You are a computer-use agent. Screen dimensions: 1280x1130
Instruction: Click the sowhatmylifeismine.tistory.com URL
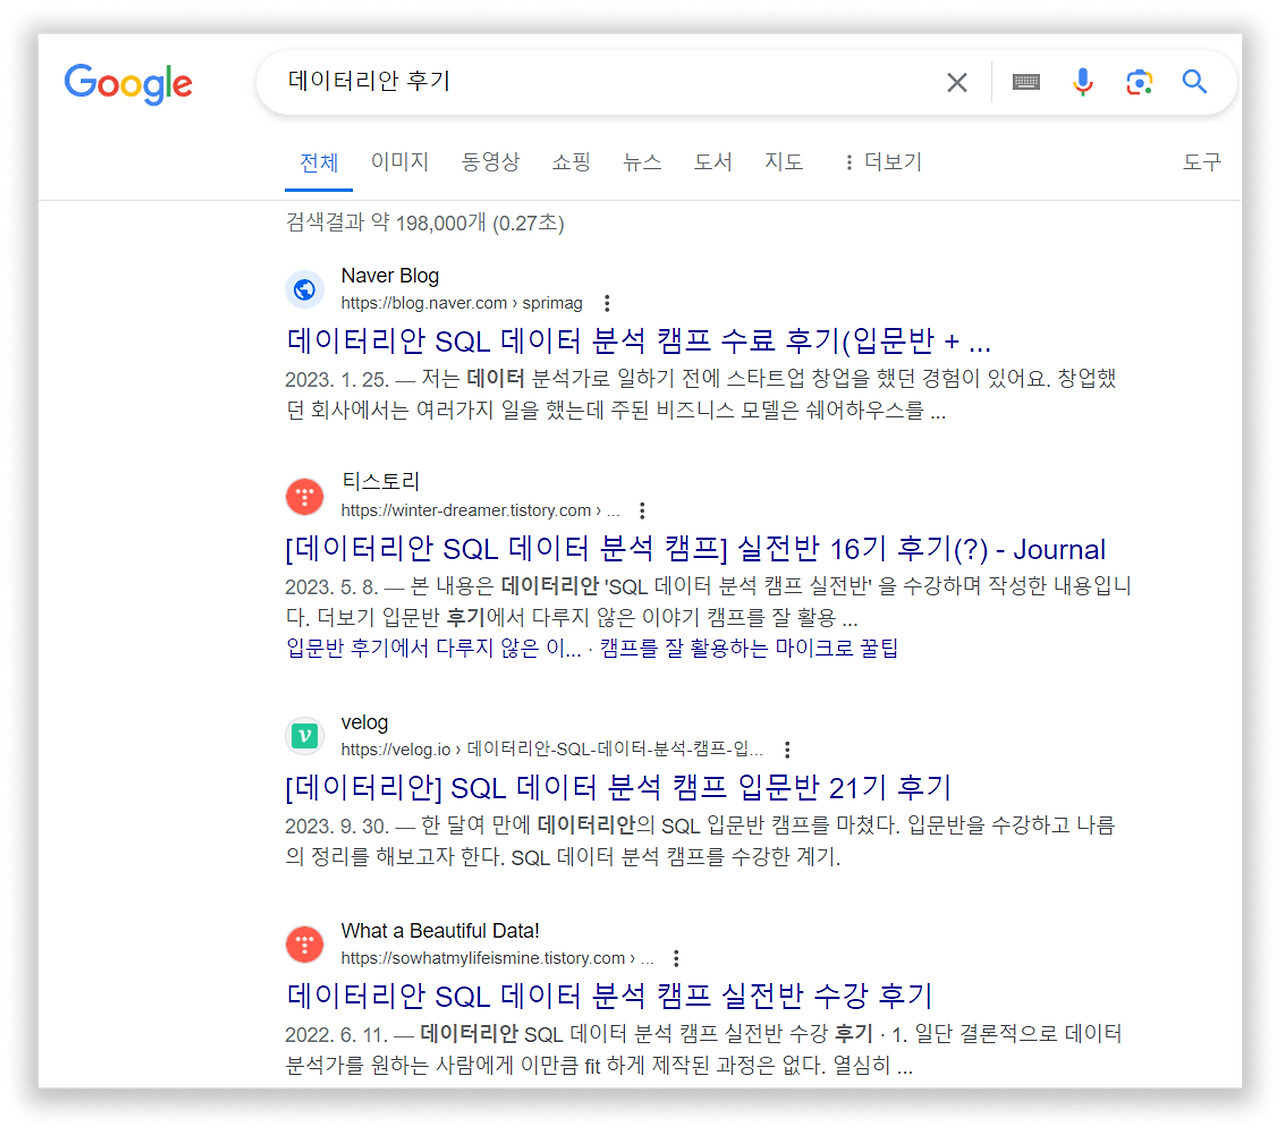[497, 958]
